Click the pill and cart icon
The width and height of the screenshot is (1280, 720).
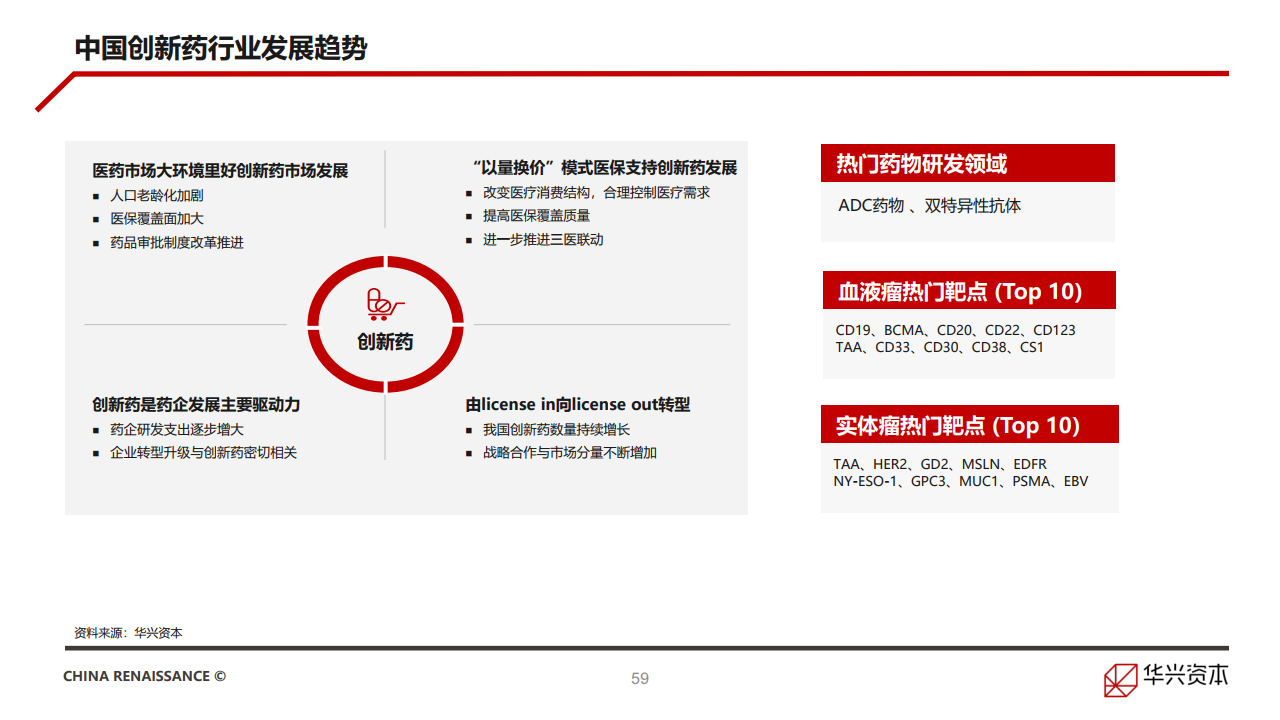[385, 304]
